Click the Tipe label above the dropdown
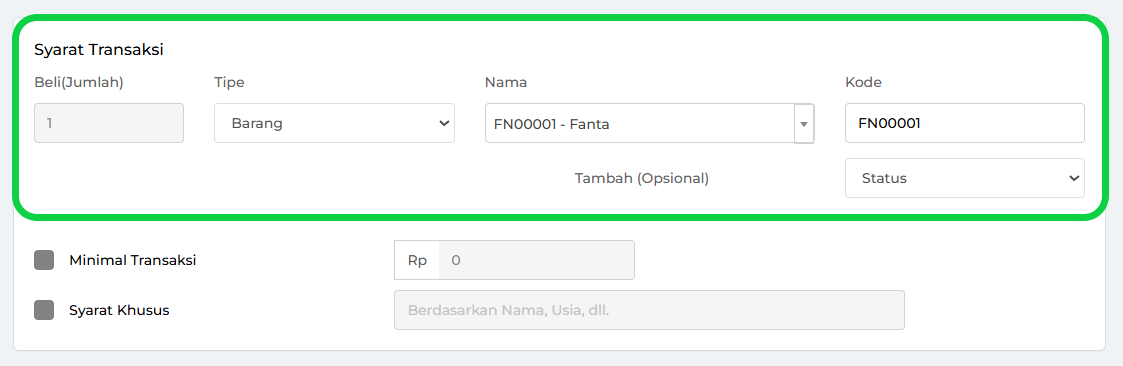 pos(229,82)
